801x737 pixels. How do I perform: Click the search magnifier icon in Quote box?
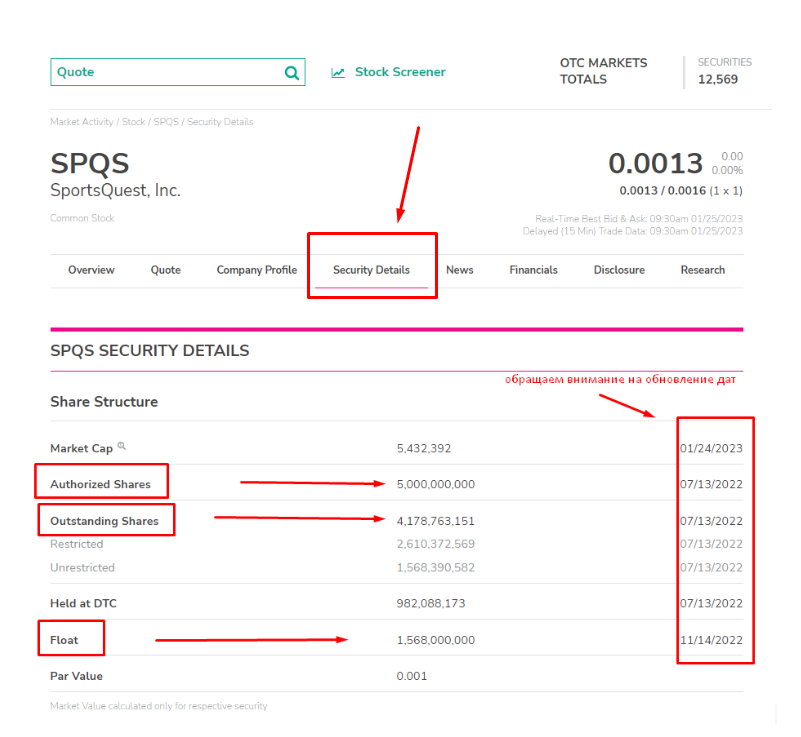[292, 73]
